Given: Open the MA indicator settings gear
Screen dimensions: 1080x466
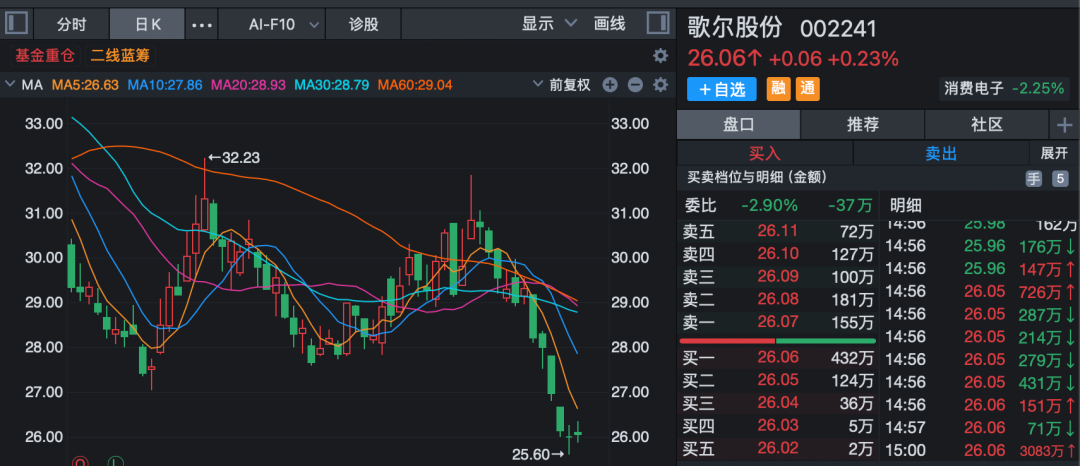Looking at the screenshot, I should tap(659, 86).
